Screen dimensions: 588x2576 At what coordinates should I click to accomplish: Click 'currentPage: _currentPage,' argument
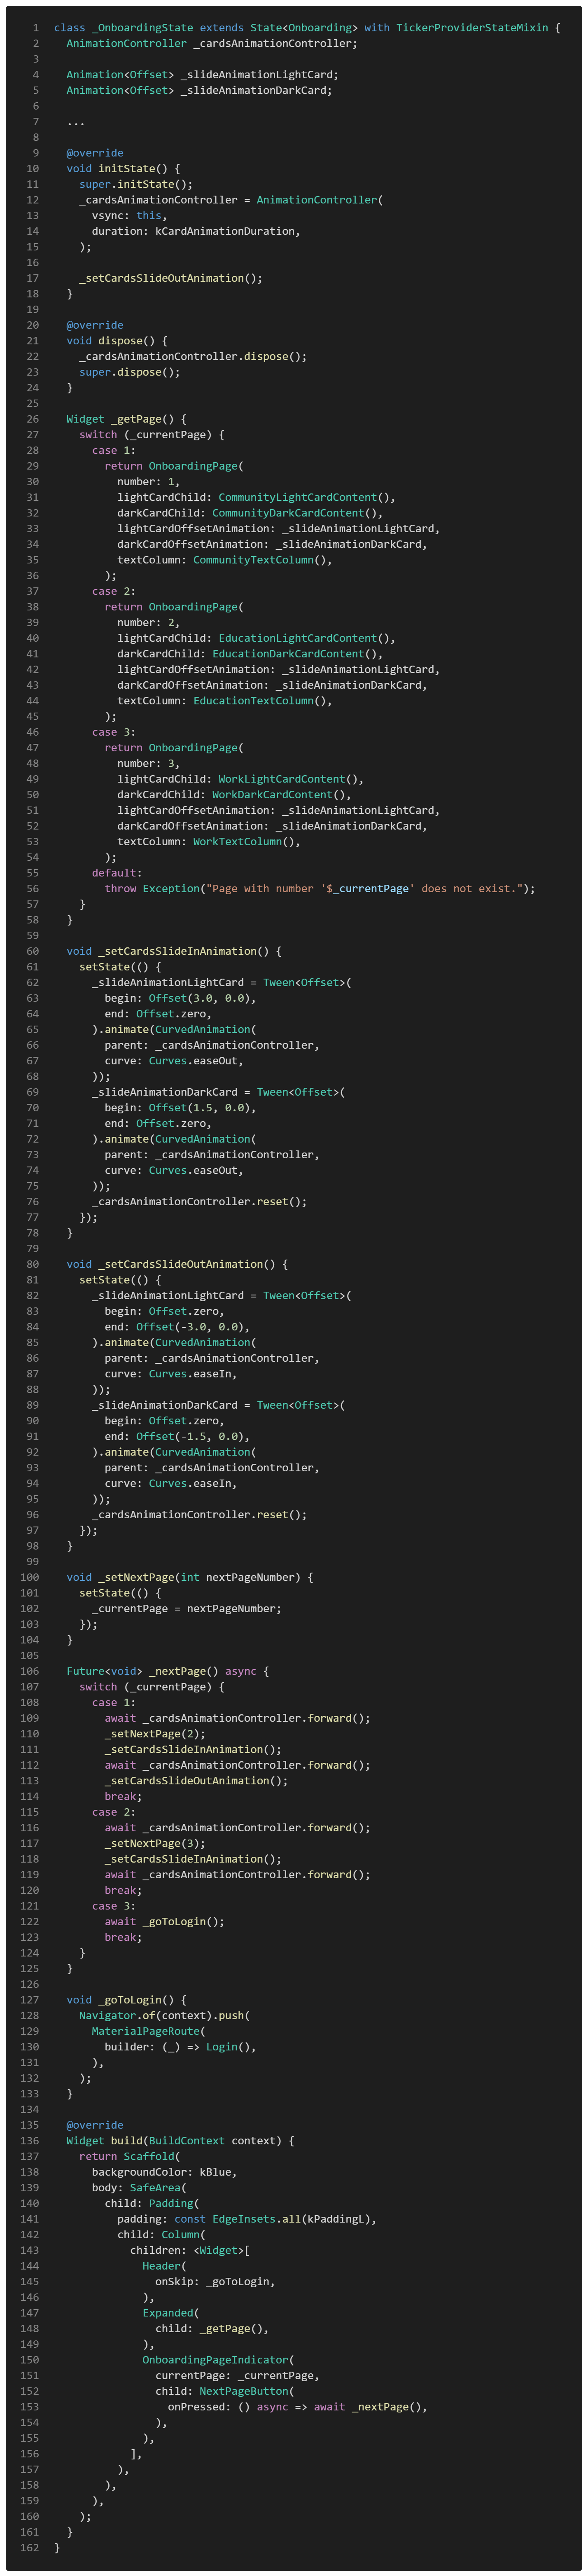(x=238, y=2376)
